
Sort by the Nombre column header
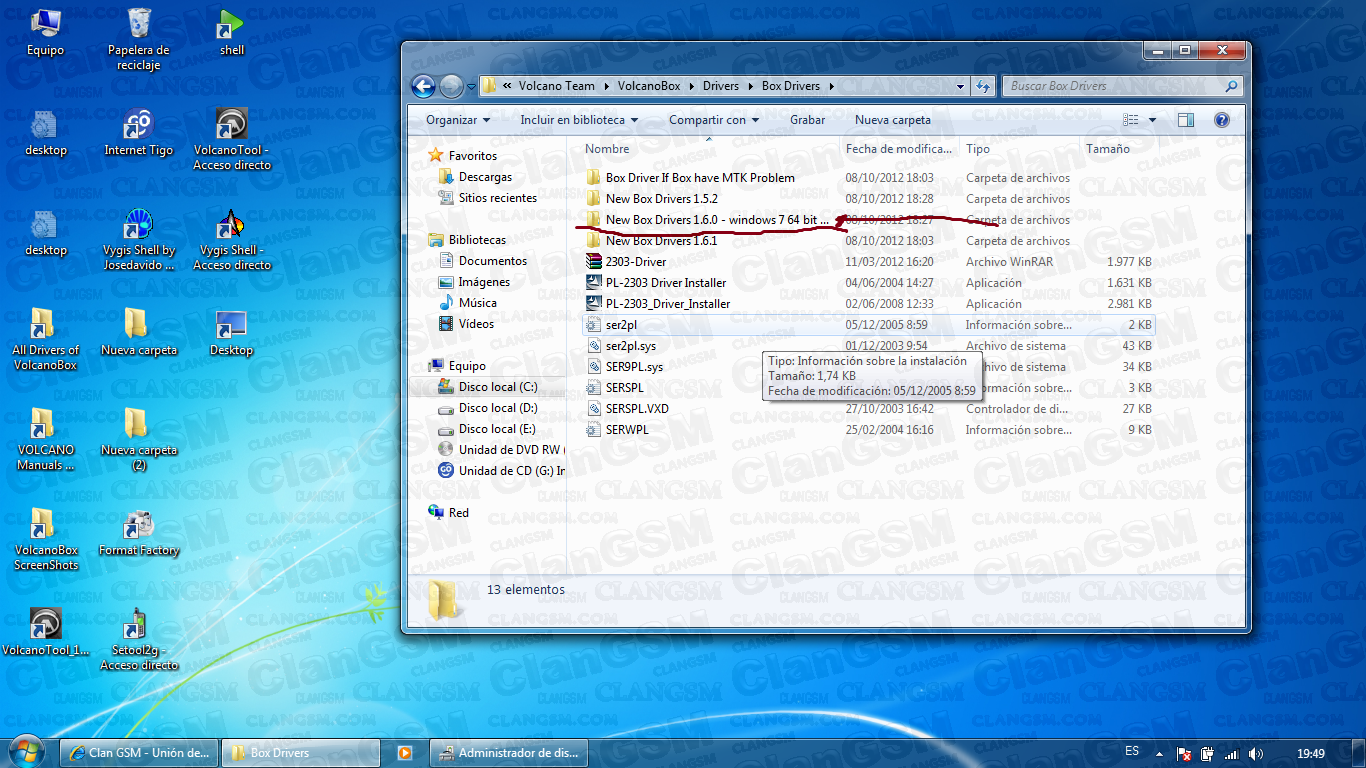[607, 149]
